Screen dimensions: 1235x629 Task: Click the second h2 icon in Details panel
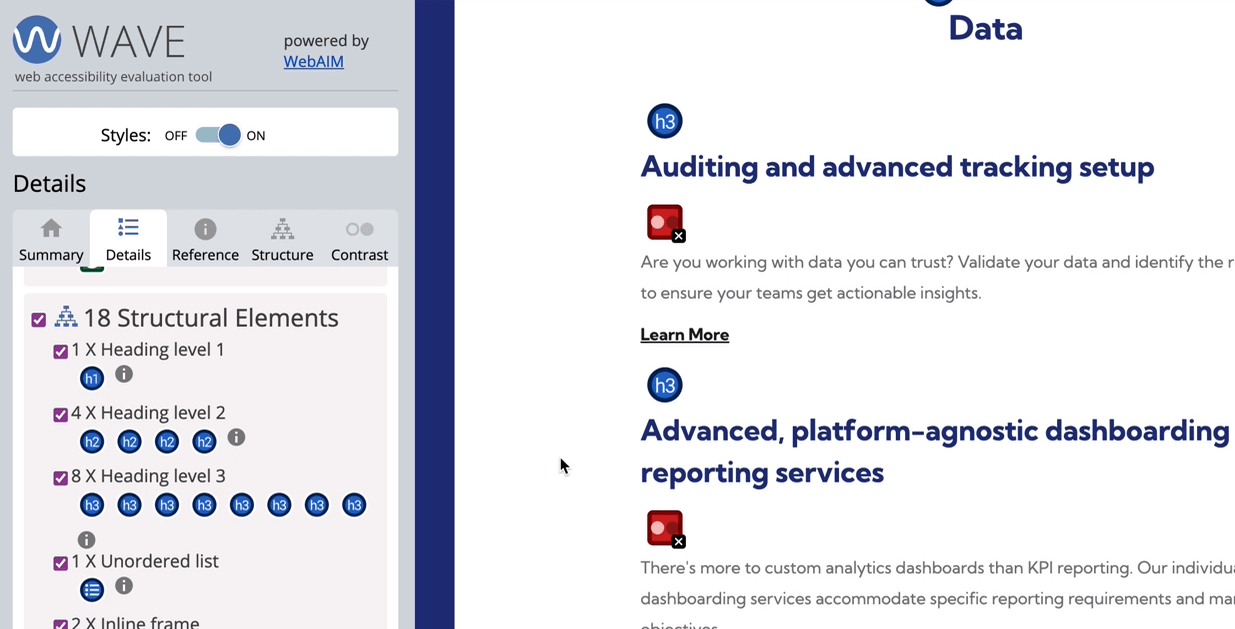129,441
